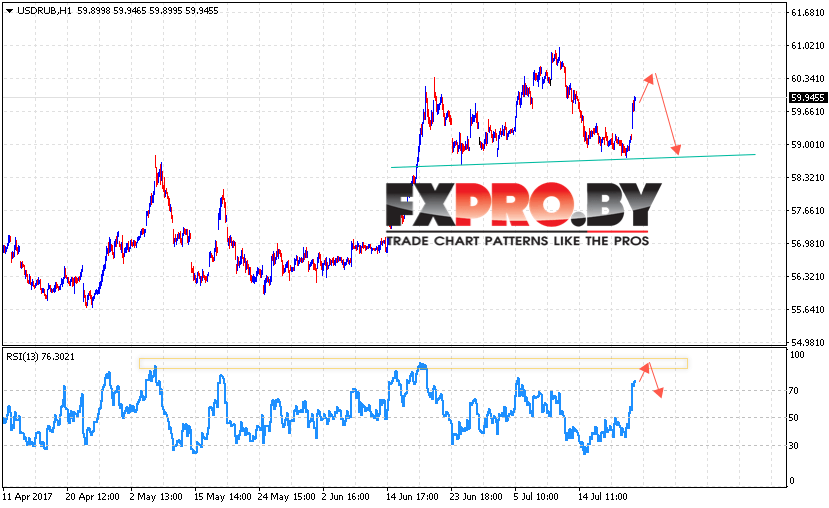Select the 56.9810 price axis label

(808, 244)
